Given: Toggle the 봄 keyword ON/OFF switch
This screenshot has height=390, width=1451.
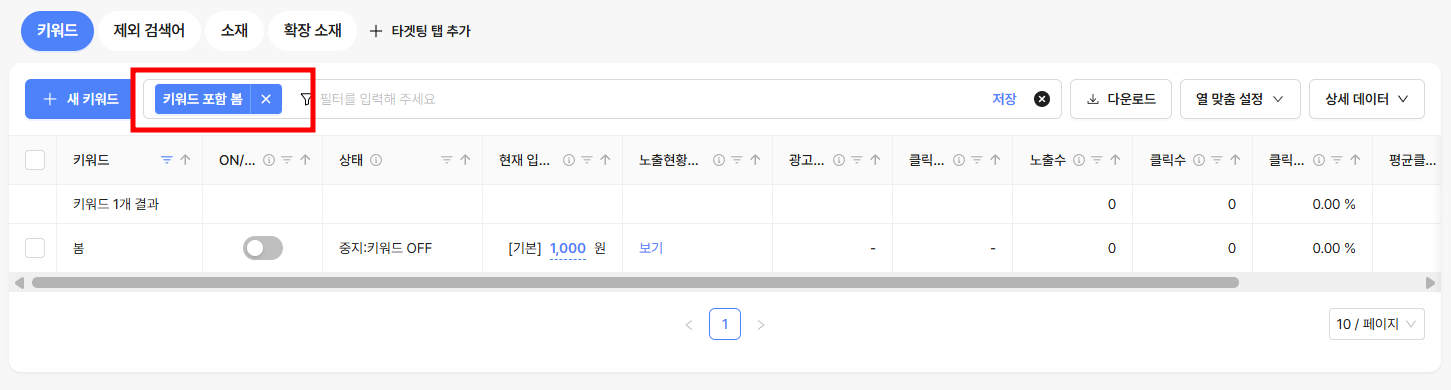Looking at the screenshot, I should click(x=263, y=248).
